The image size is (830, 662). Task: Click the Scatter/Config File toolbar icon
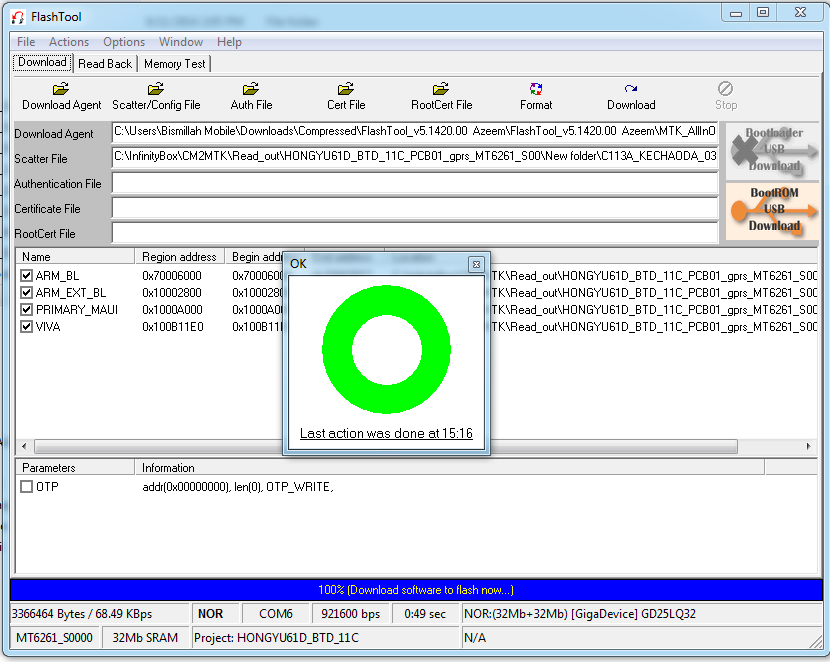pos(156,88)
